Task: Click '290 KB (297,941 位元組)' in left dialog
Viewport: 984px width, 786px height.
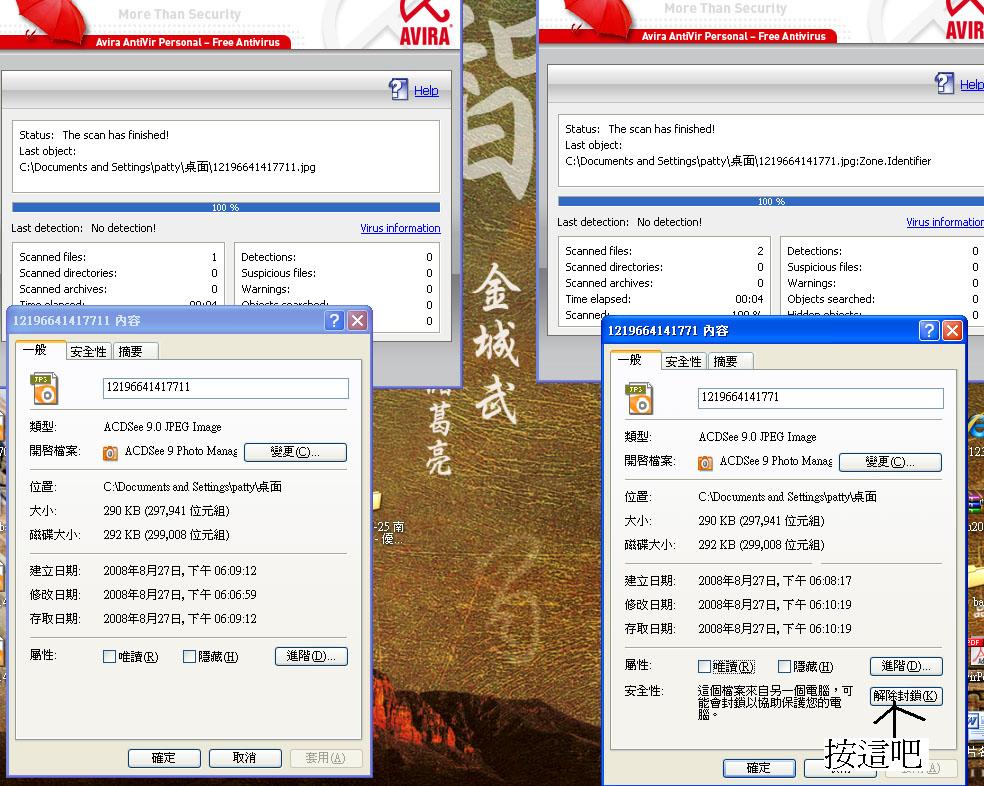Action: point(166,510)
